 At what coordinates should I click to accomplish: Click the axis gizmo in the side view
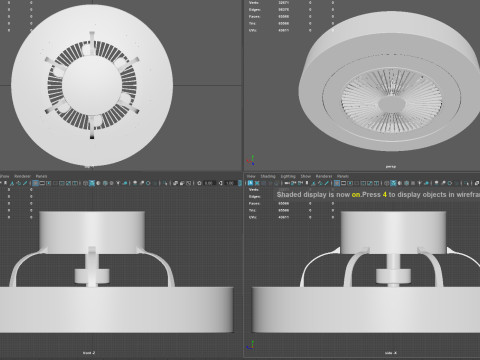coord(251,345)
